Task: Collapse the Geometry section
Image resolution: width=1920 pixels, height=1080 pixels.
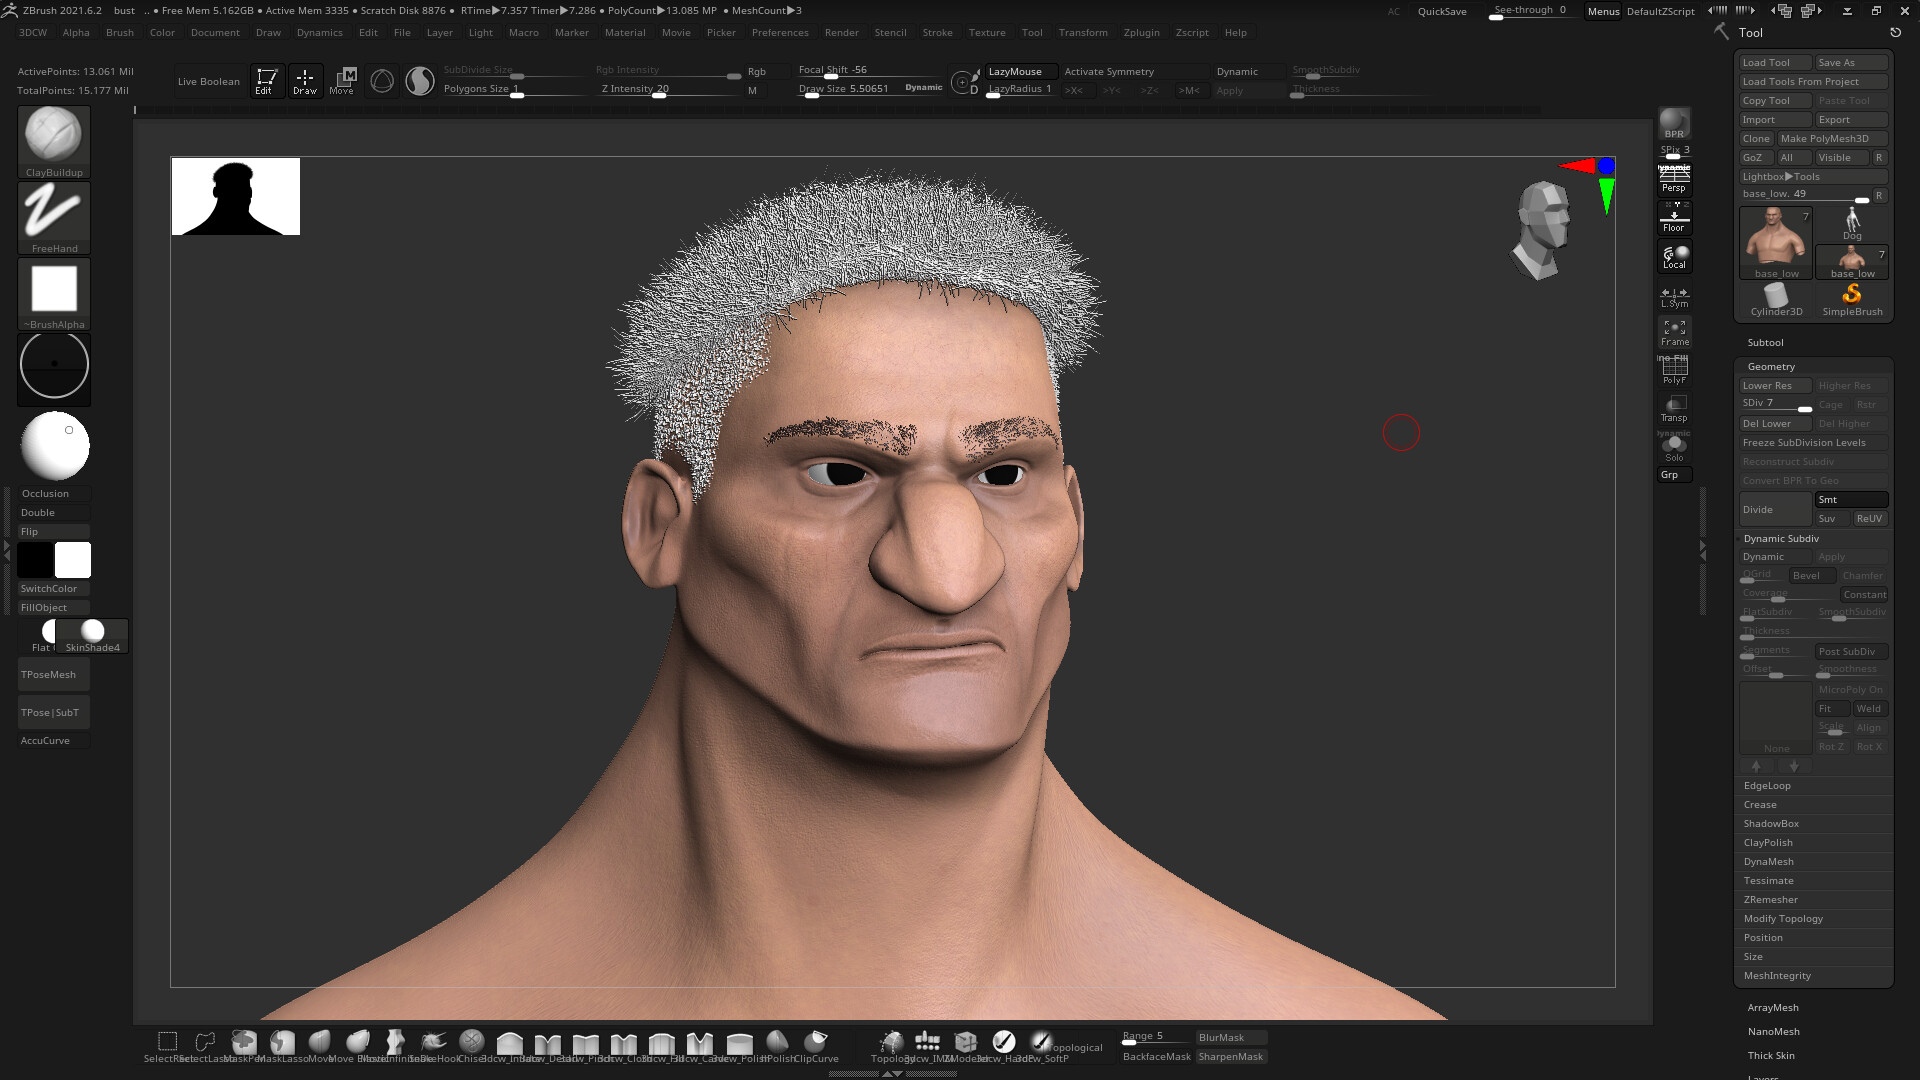Action: (x=1771, y=366)
